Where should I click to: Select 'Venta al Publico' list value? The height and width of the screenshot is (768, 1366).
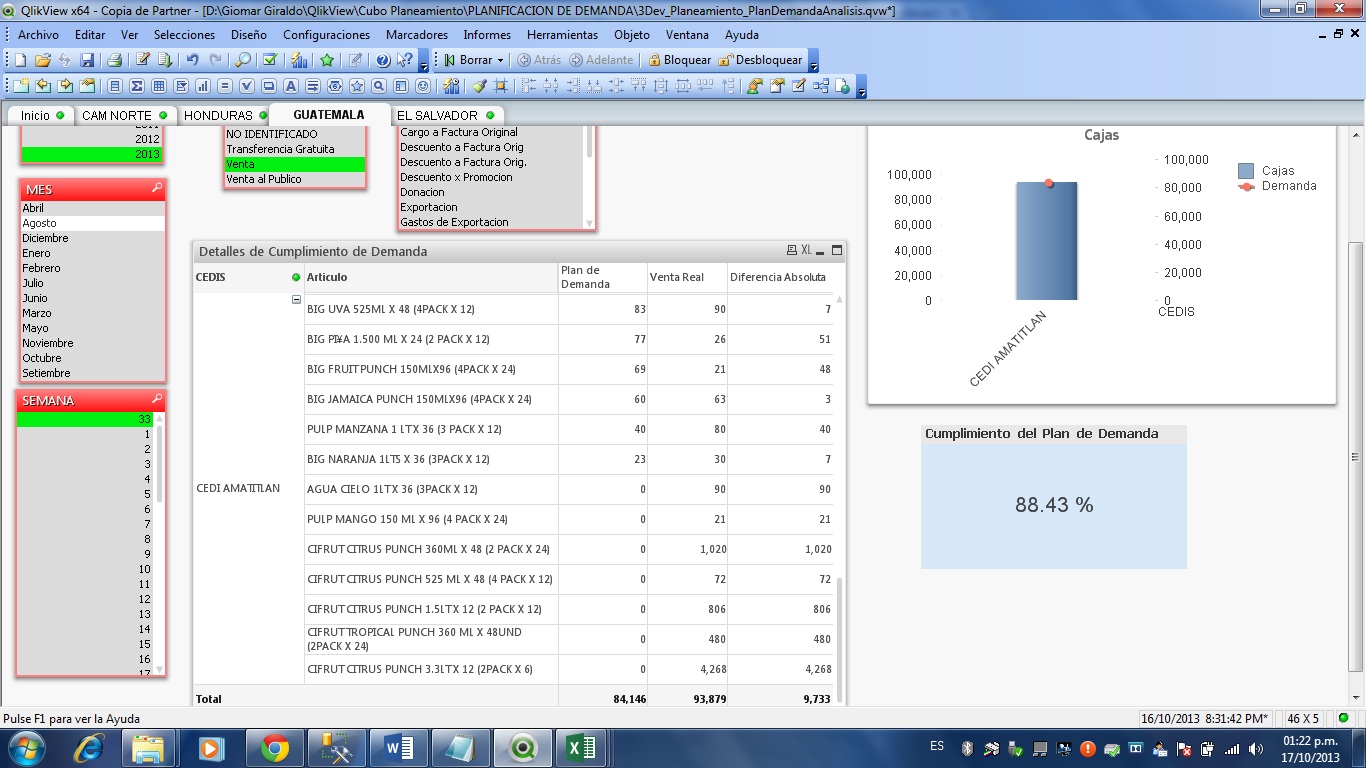pyautogui.click(x=295, y=179)
